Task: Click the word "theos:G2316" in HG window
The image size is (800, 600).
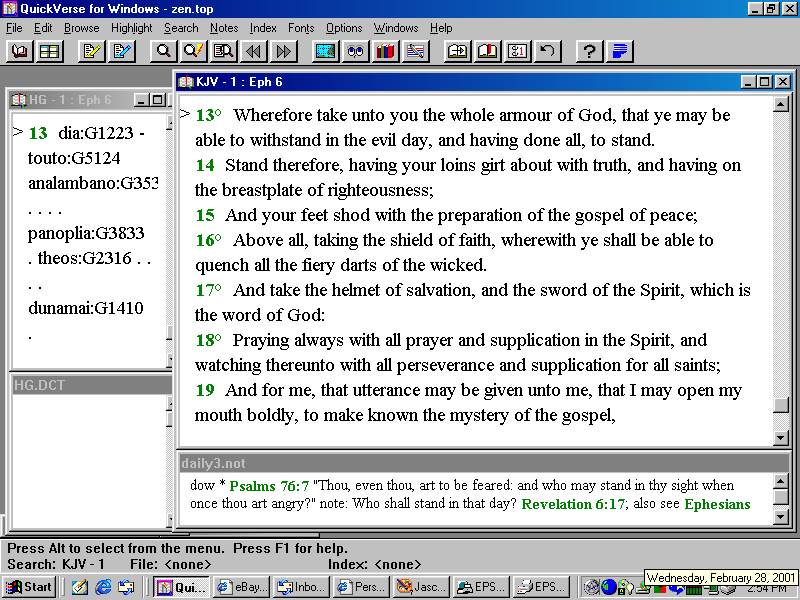Action: 85,259
